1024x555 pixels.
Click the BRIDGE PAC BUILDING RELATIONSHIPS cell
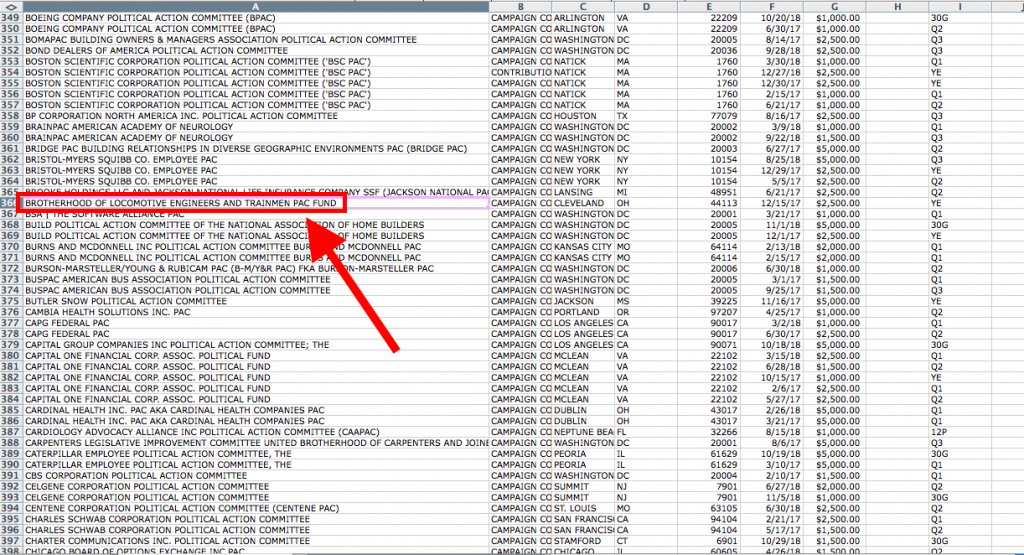point(255,148)
